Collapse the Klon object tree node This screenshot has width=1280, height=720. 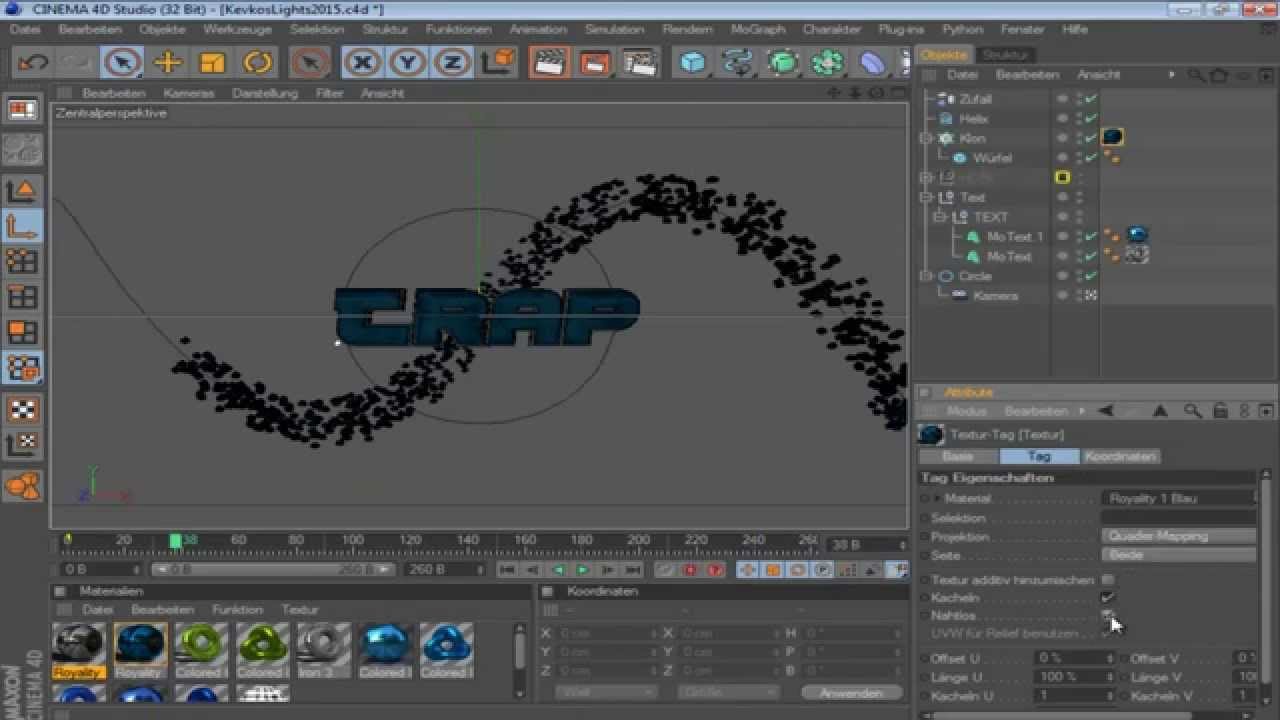926,138
